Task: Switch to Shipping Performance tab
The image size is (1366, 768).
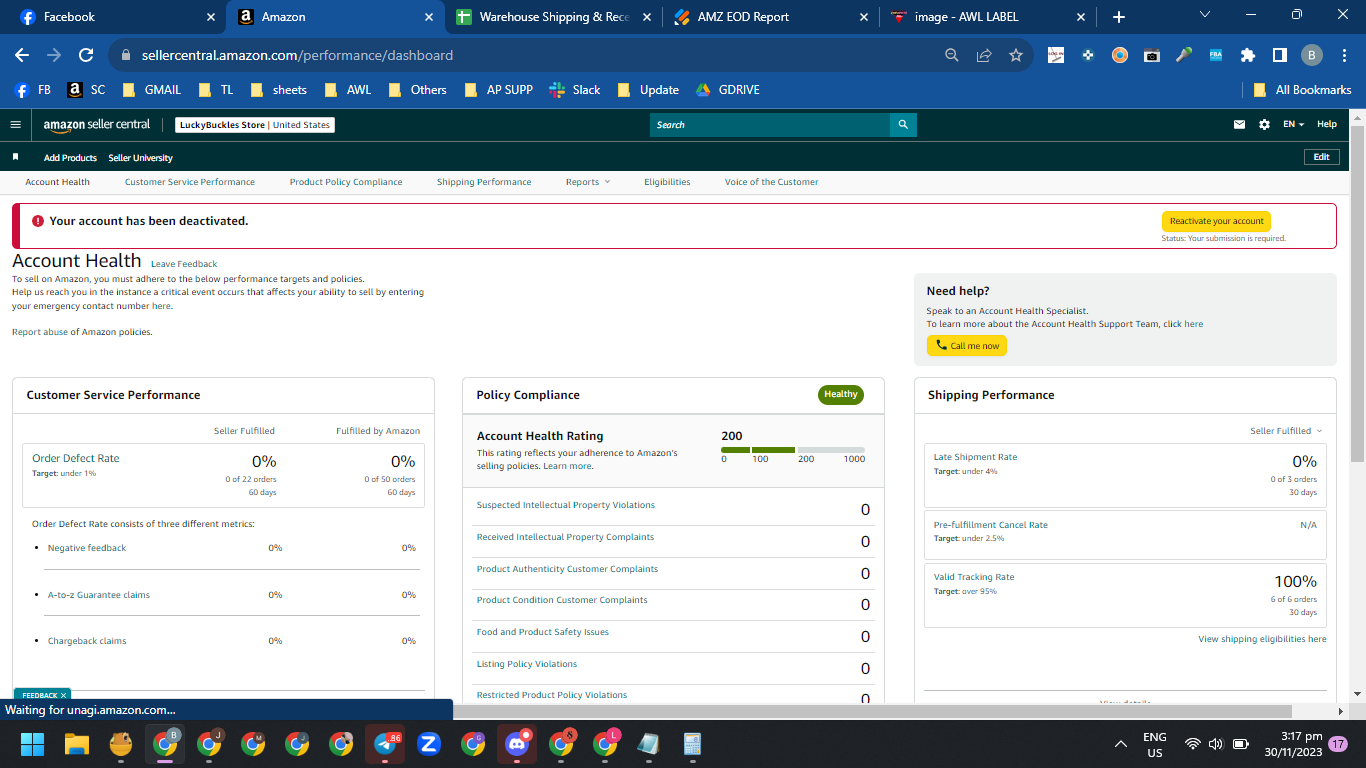Action: (484, 182)
